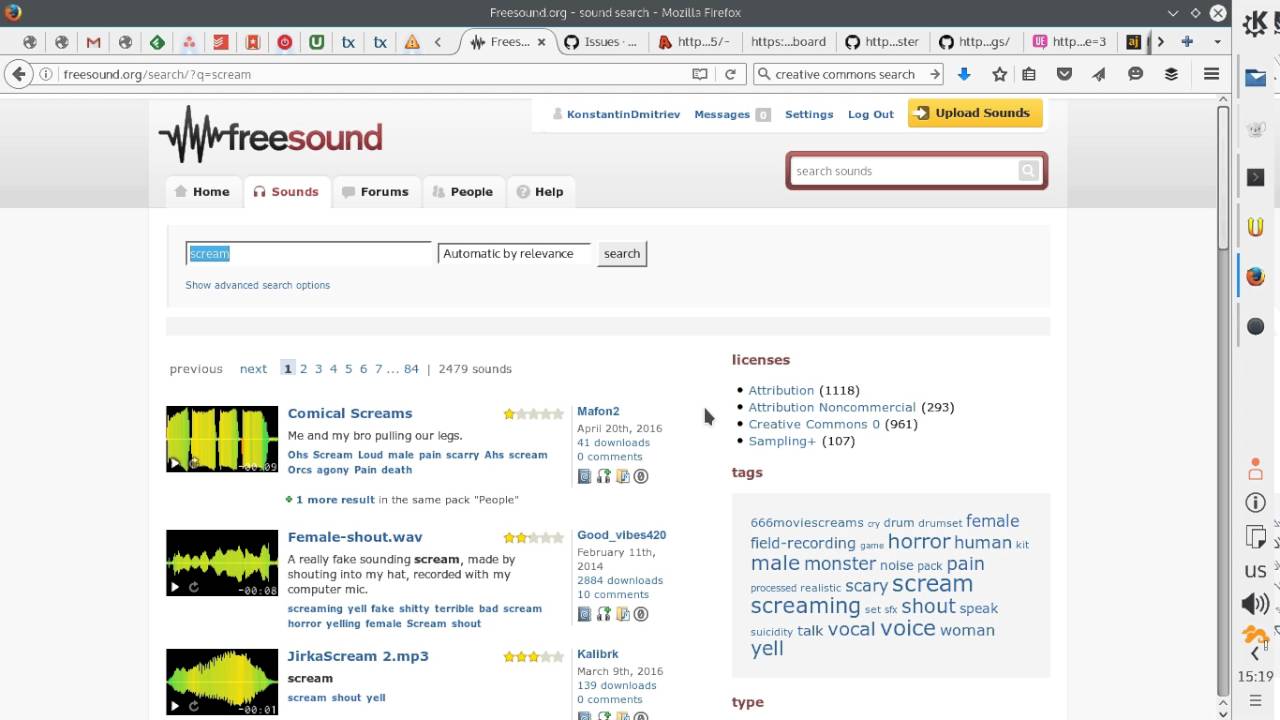Click the Firefox back arrow button
The width and height of the screenshot is (1280, 720).
pos(18,74)
